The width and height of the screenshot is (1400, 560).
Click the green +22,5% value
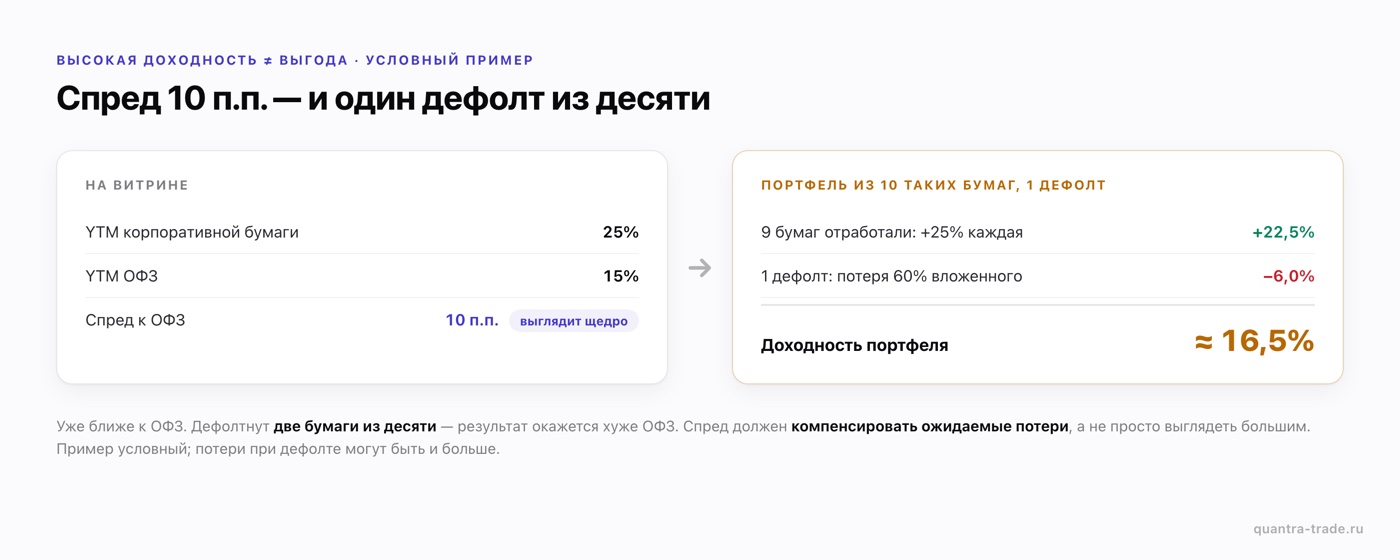(1283, 232)
